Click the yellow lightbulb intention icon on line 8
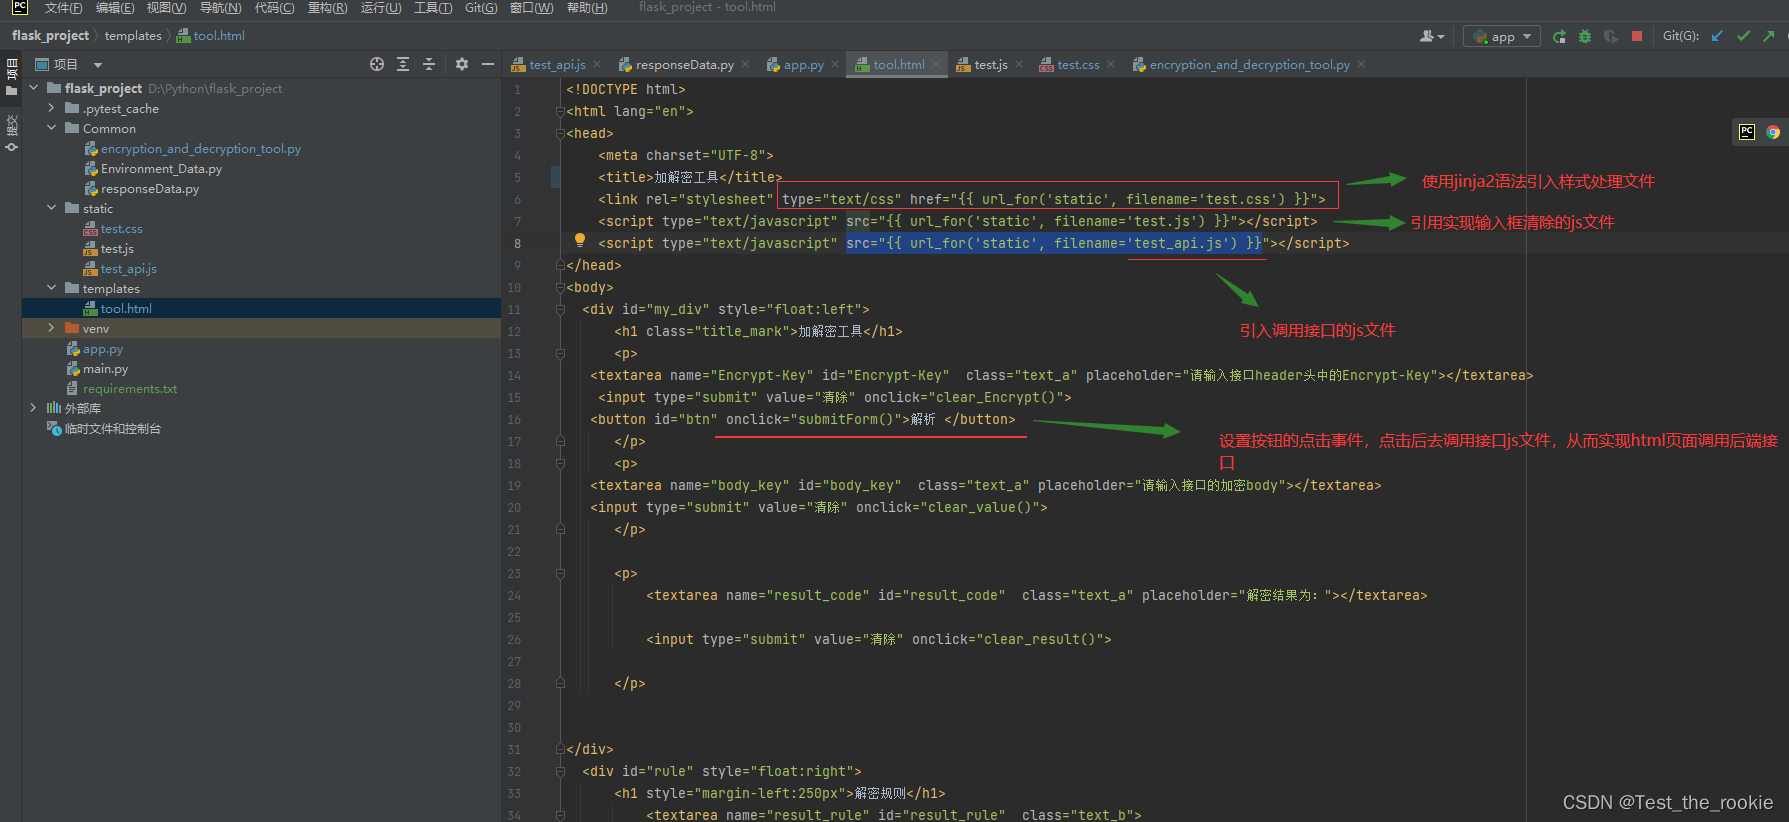This screenshot has height=822, width=1789. point(580,240)
